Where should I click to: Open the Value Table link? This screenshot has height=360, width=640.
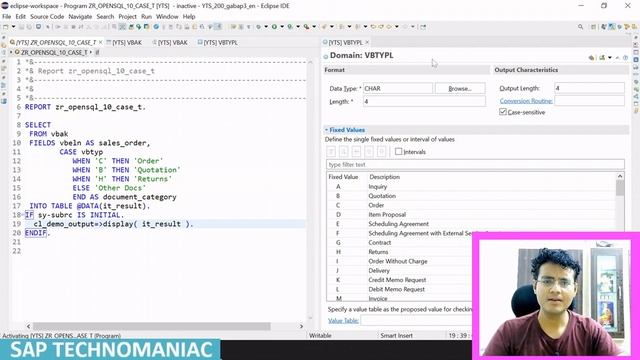(x=343, y=320)
